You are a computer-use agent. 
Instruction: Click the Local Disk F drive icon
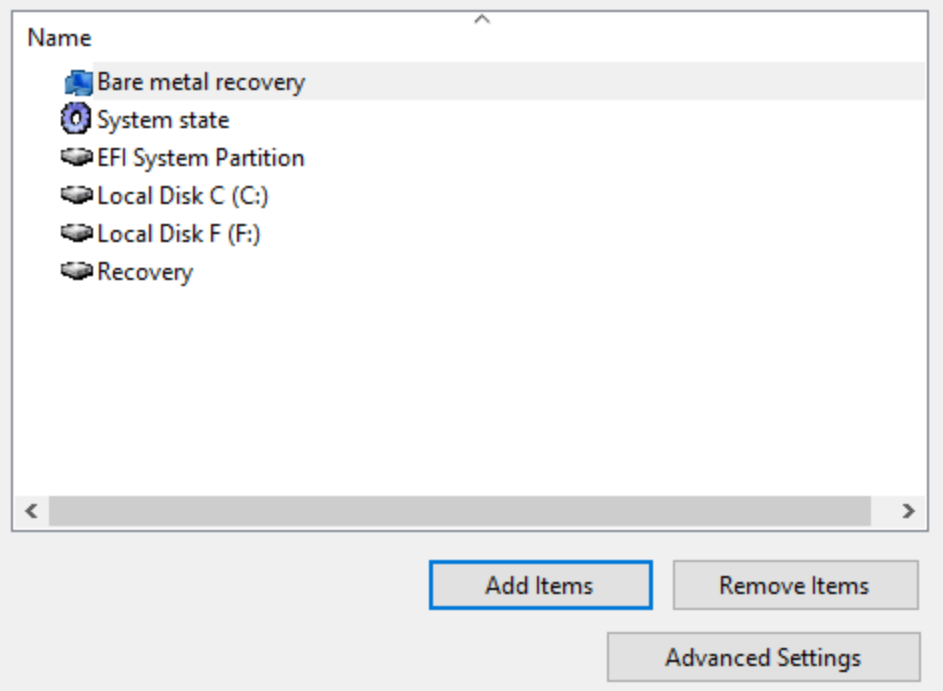[x=77, y=233]
